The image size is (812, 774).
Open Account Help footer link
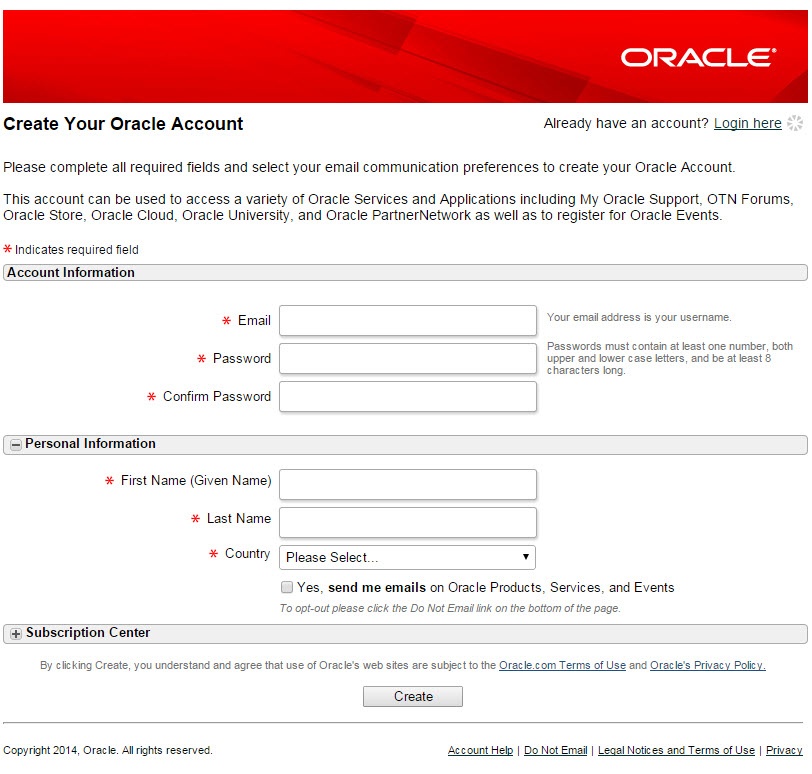click(481, 750)
